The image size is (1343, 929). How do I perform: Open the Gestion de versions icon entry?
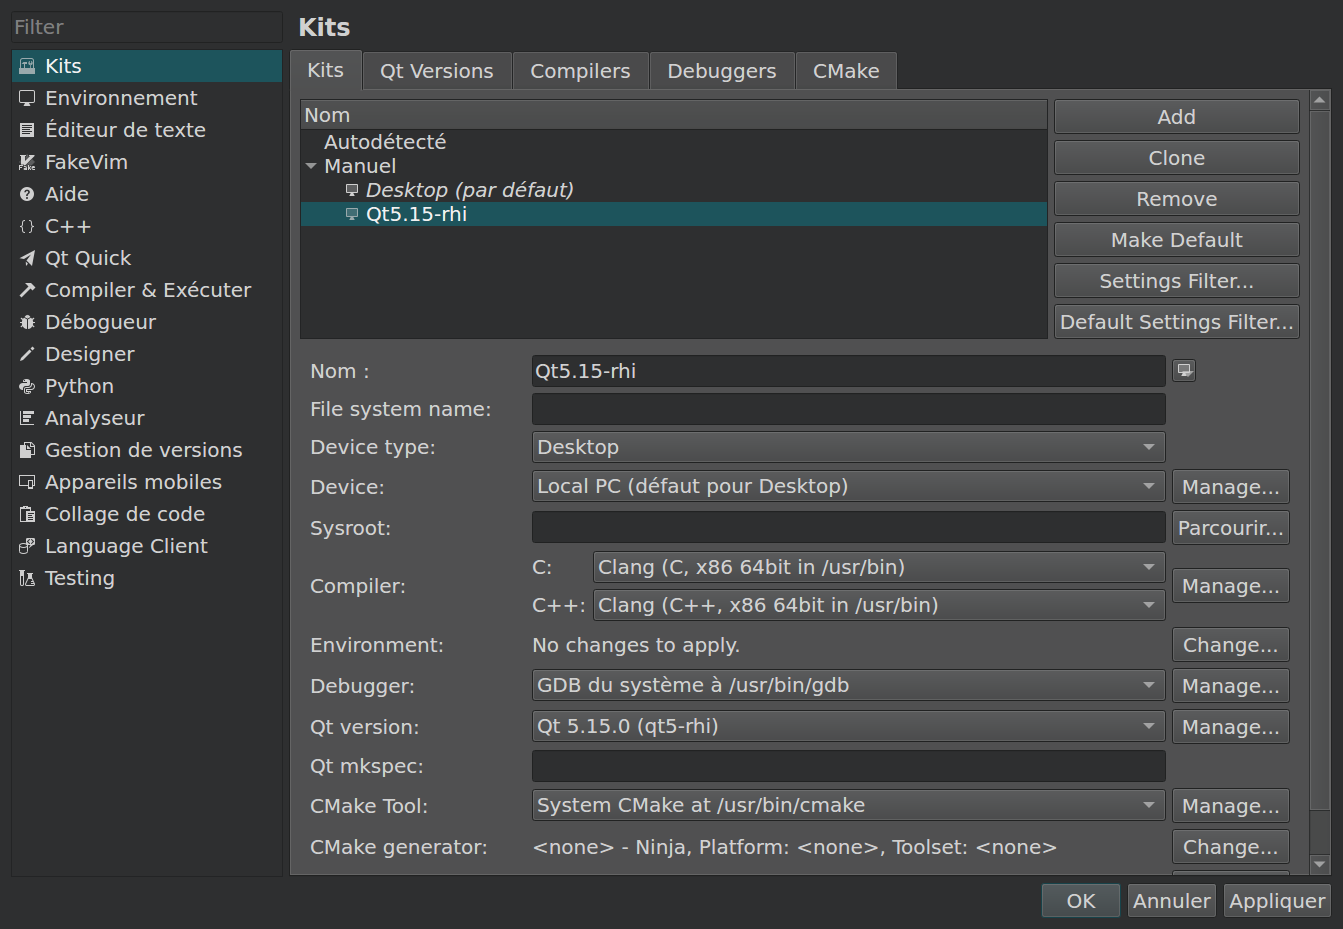27,450
